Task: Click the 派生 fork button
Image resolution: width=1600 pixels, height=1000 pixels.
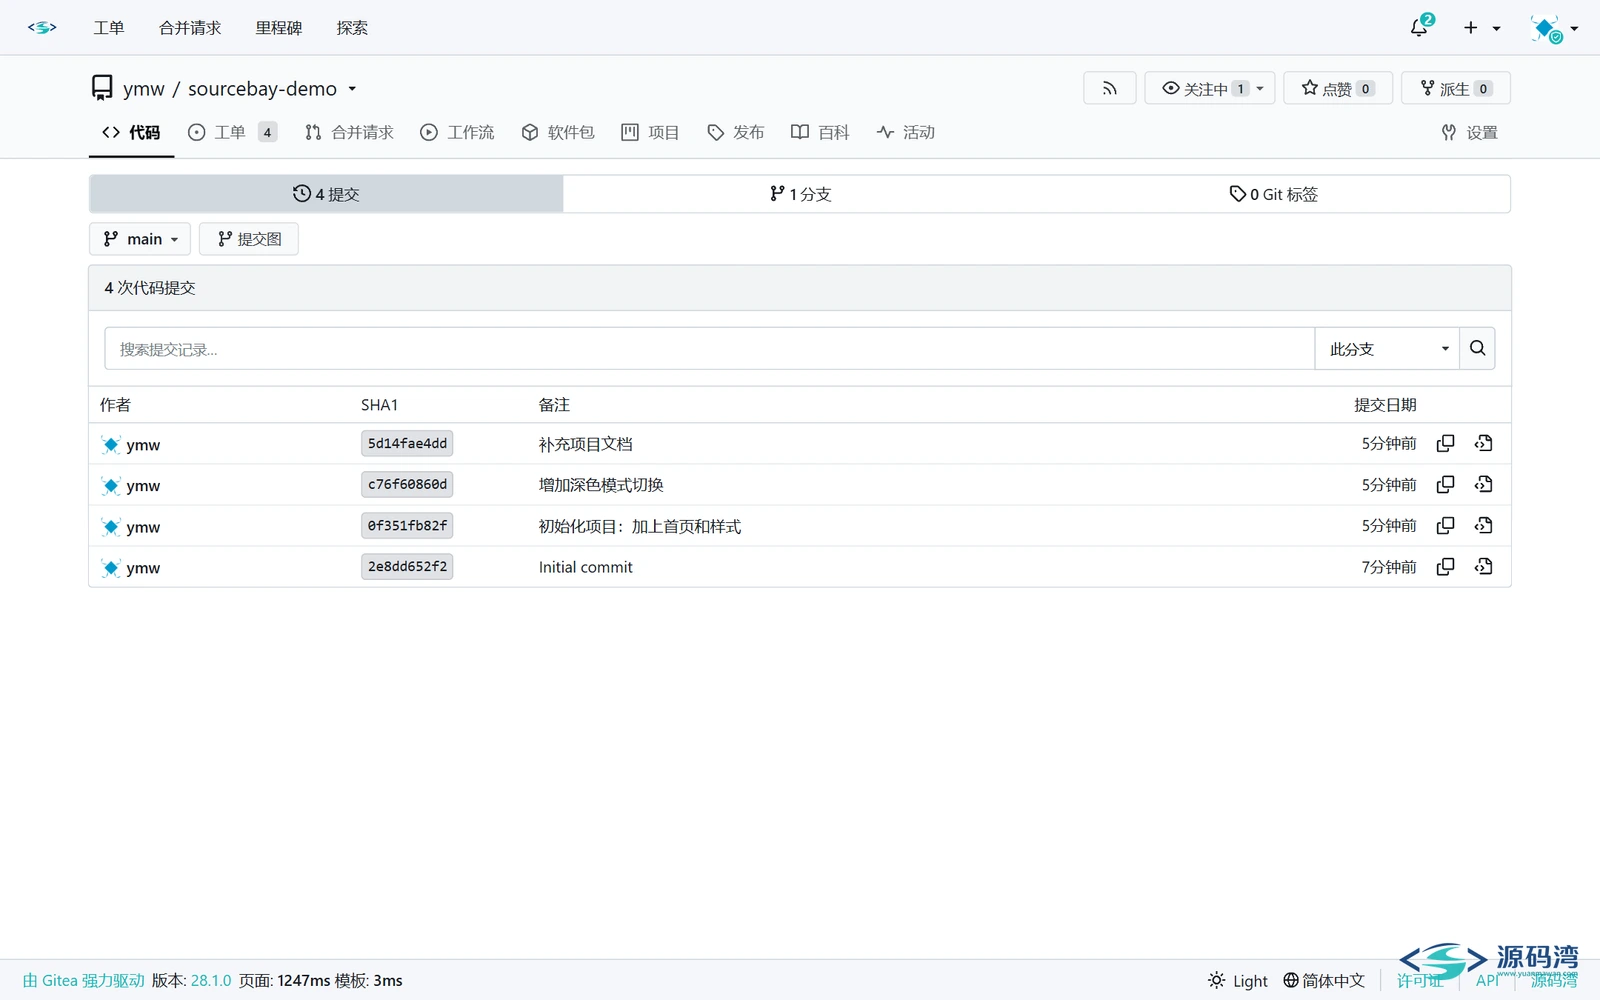Action: 1455,88
